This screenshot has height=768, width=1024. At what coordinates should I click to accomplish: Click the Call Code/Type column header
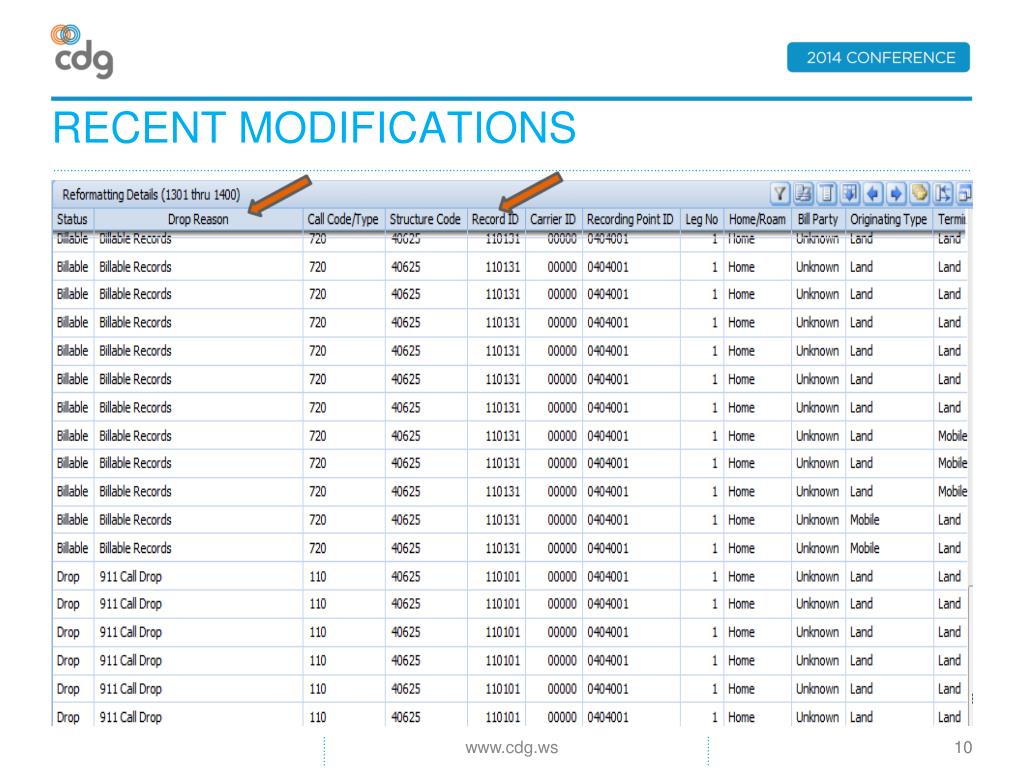click(344, 219)
